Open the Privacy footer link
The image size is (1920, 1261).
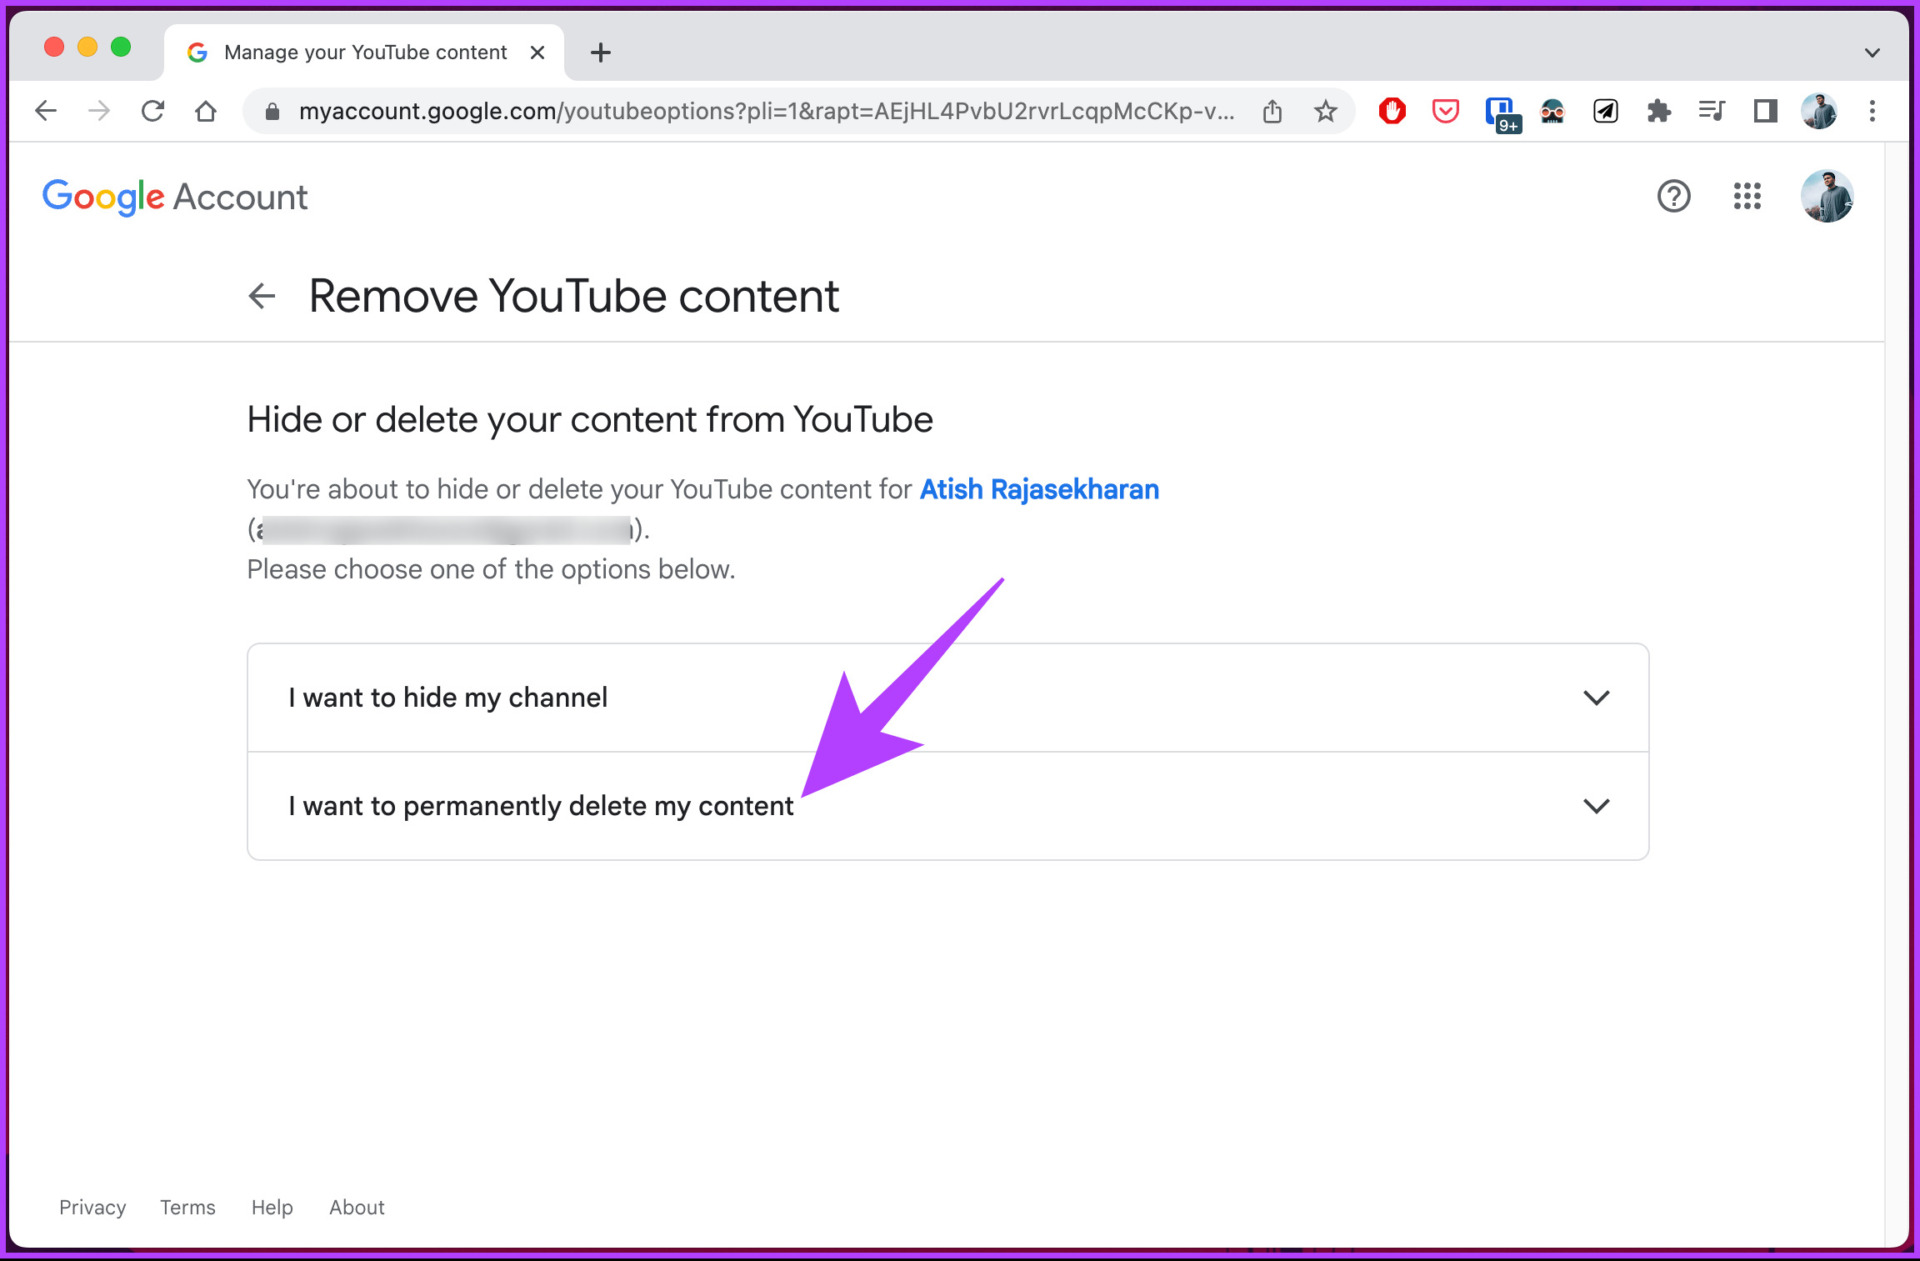click(92, 1207)
